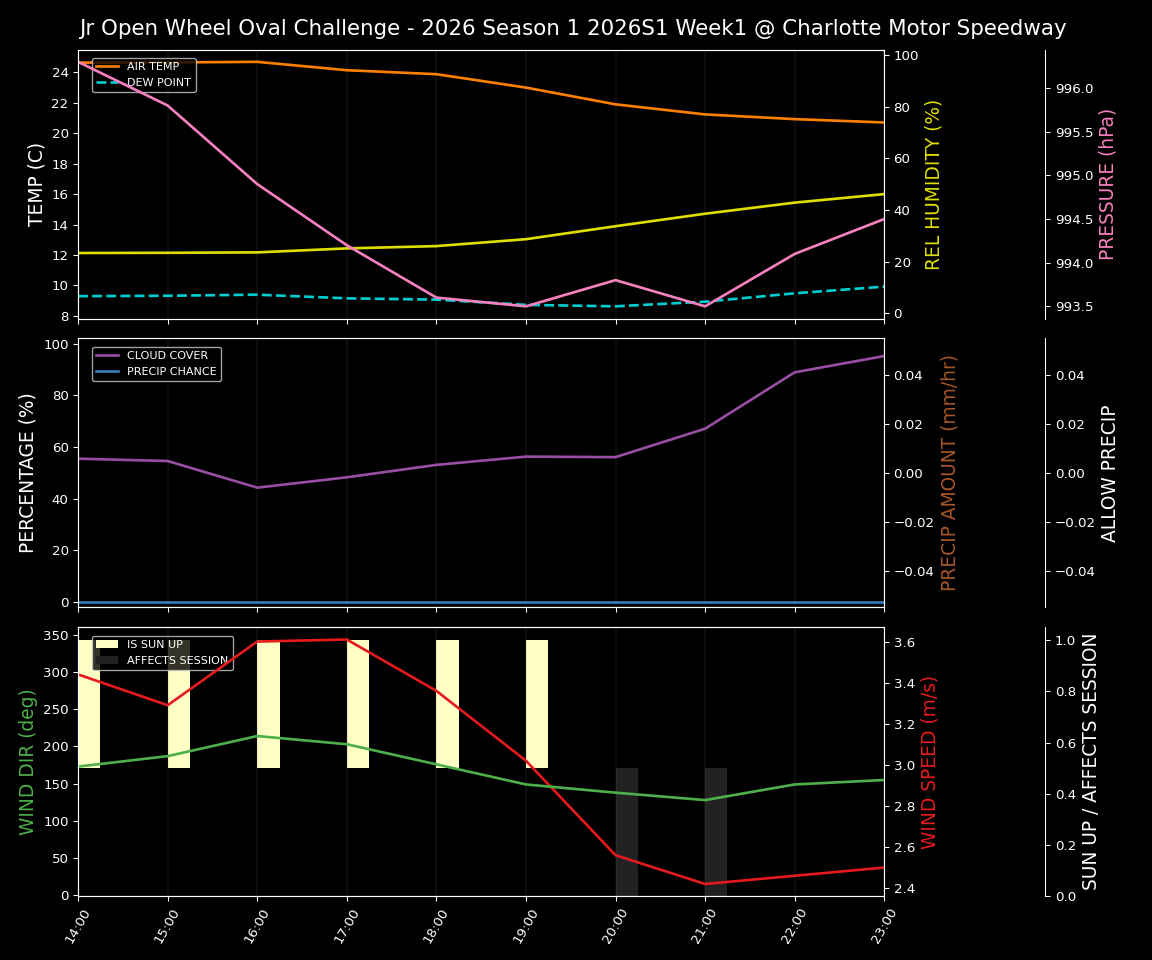Select the AIR TEMP legend line sample
The width and height of the screenshot is (1152, 960).
click(x=106, y=66)
